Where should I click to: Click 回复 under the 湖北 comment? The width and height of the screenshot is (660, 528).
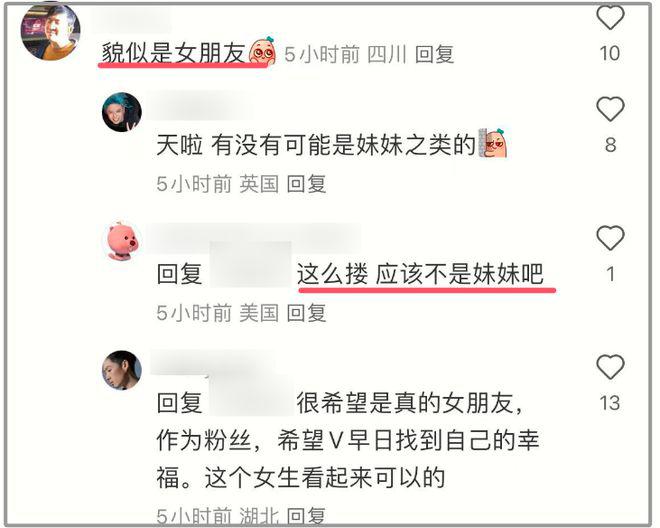point(306,516)
